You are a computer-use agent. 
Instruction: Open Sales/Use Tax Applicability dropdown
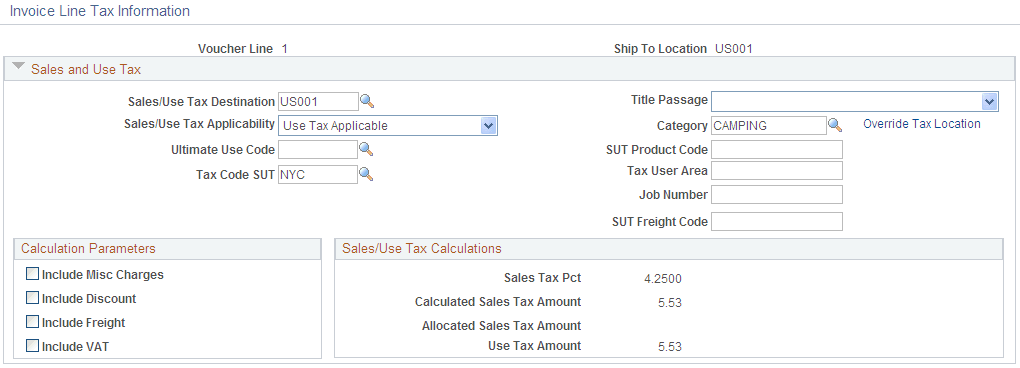pyautogui.click(x=388, y=125)
